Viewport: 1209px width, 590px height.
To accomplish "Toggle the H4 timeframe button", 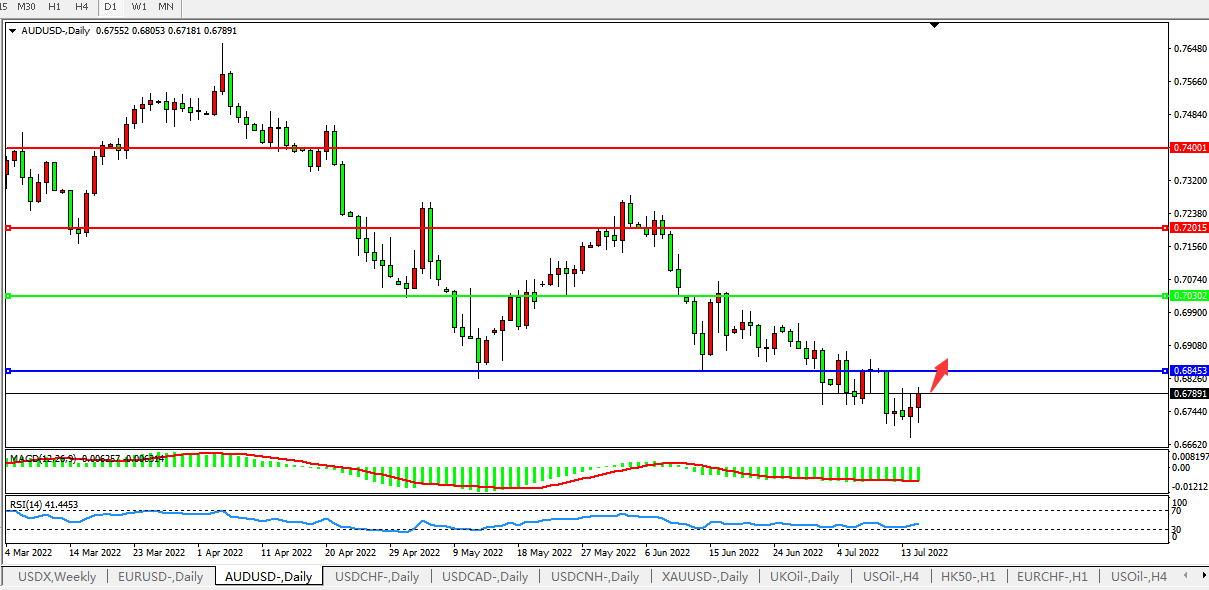I will pyautogui.click(x=81, y=7).
